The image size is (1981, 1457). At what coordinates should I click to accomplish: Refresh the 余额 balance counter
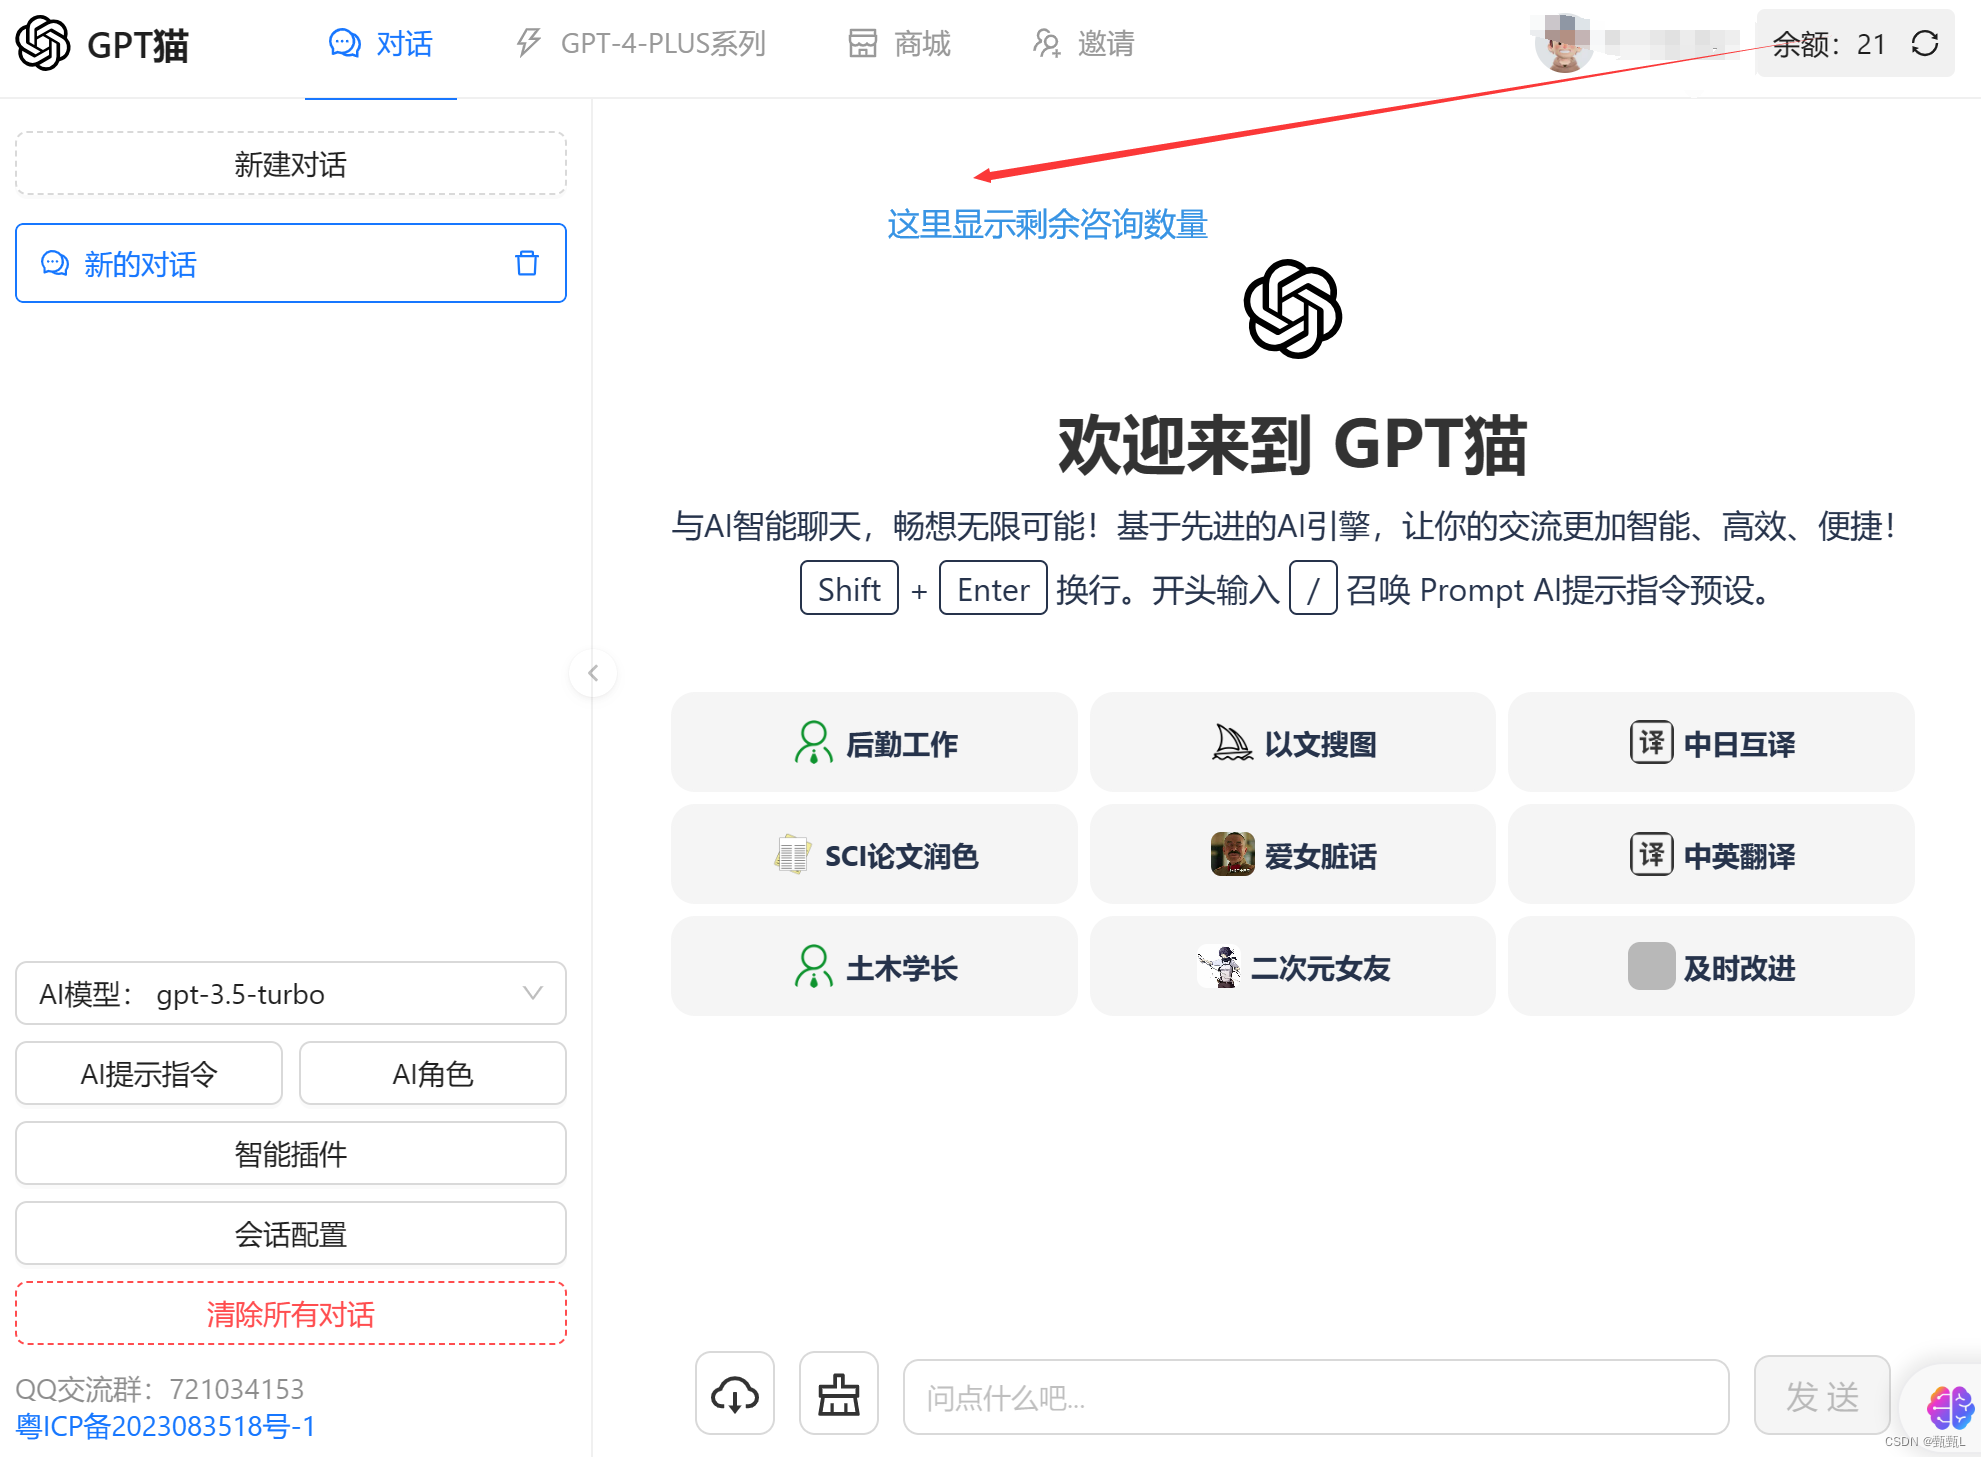point(1925,44)
